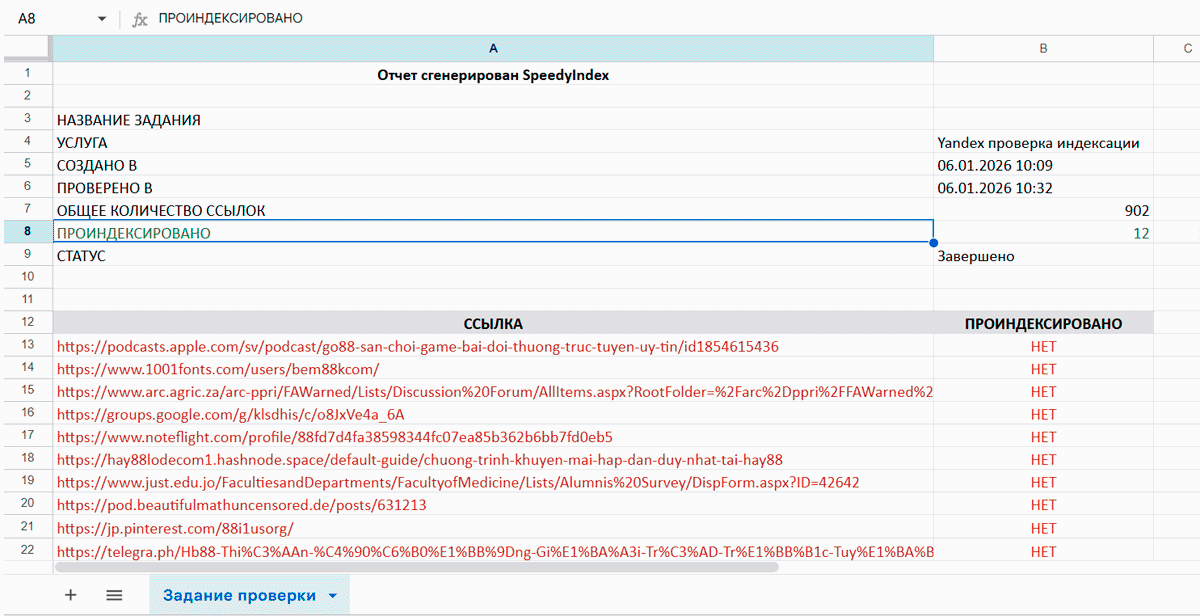The height and width of the screenshot is (616, 1200).
Task: Open the podcasts.apple.com link
Action: tap(417, 346)
